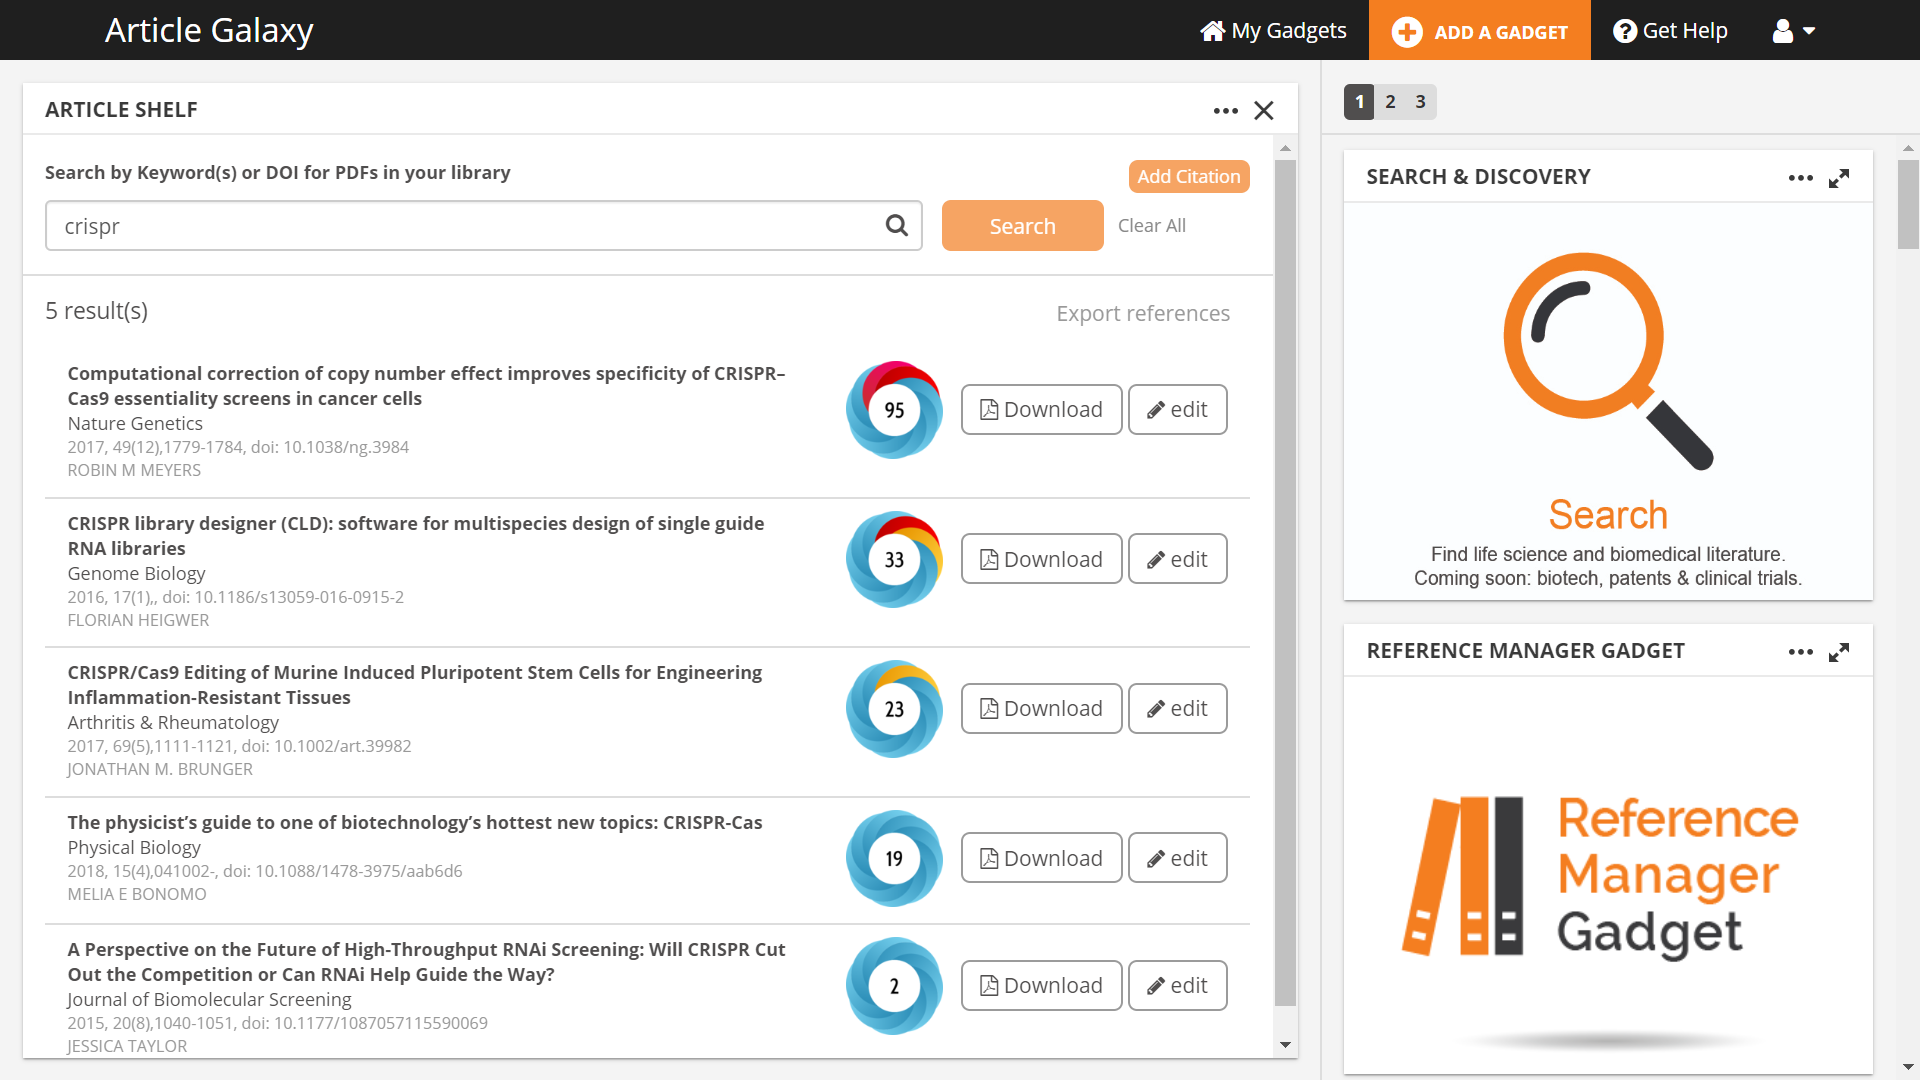This screenshot has width=1920, height=1080.
Task: Click the Altmetric badge showing 2
Action: pos(894,986)
